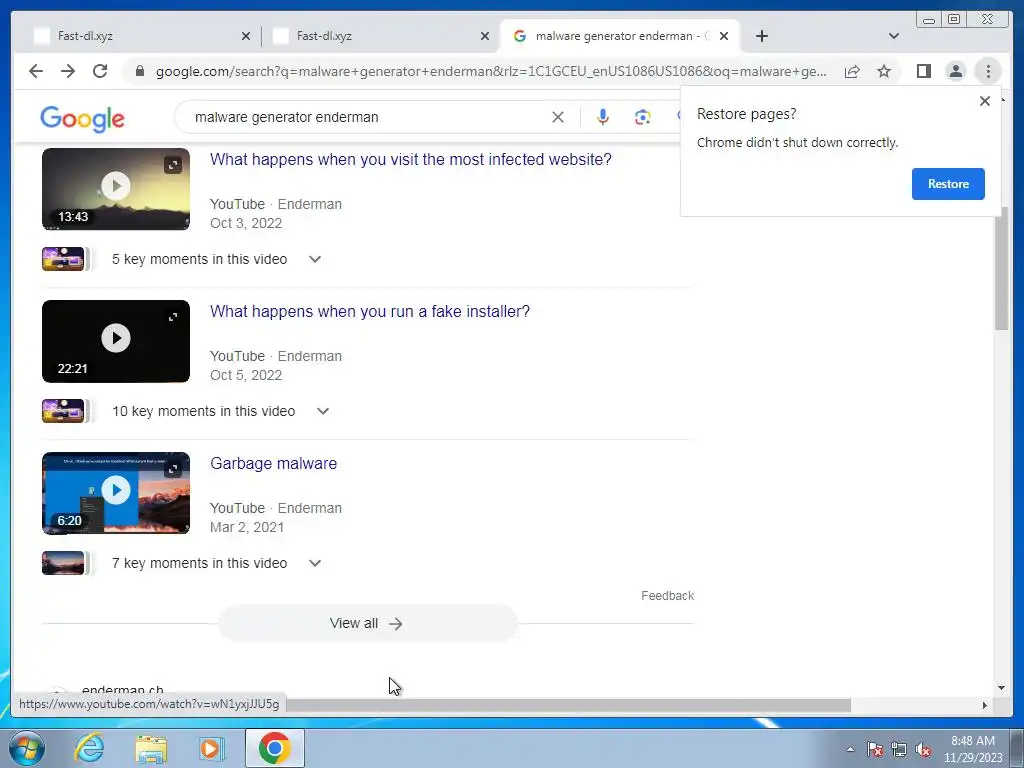Click the vertical page scrollbar thumb
This screenshot has width=1024, height=768.
coord(1001,268)
